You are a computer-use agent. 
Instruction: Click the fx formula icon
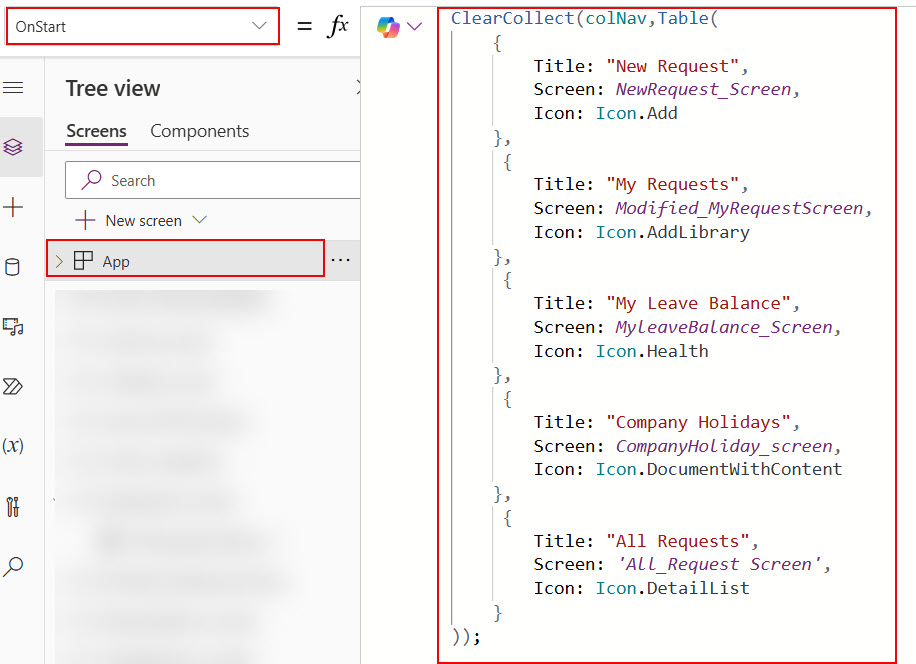[338, 26]
